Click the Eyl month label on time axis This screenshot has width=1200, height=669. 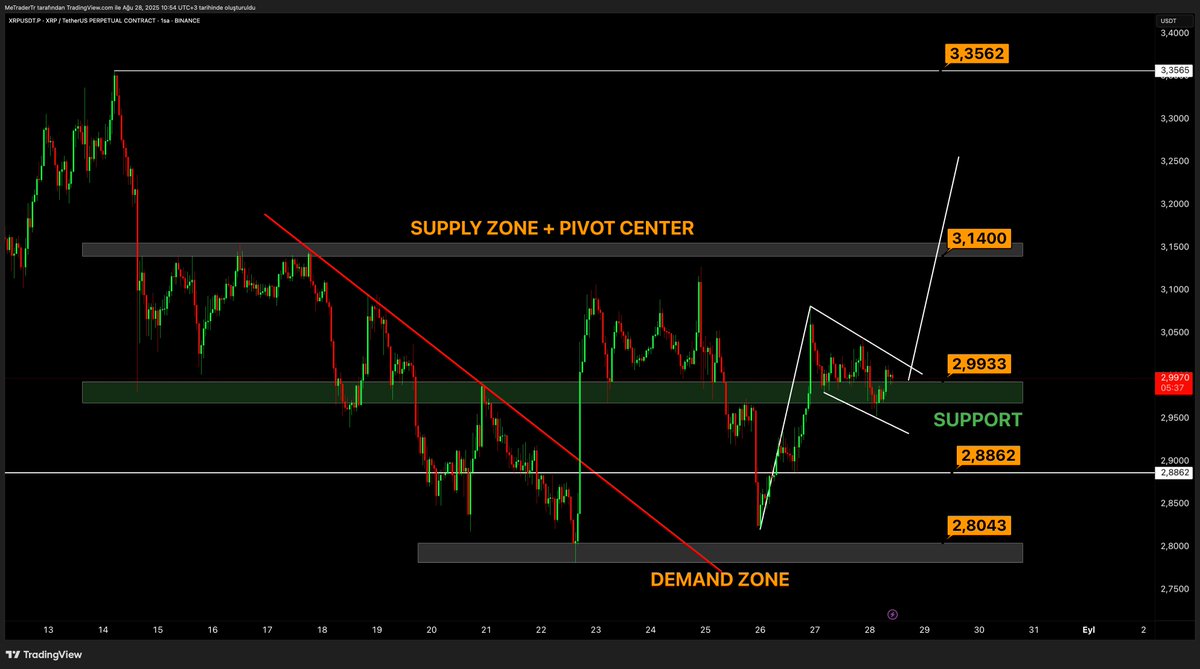[1088, 630]
